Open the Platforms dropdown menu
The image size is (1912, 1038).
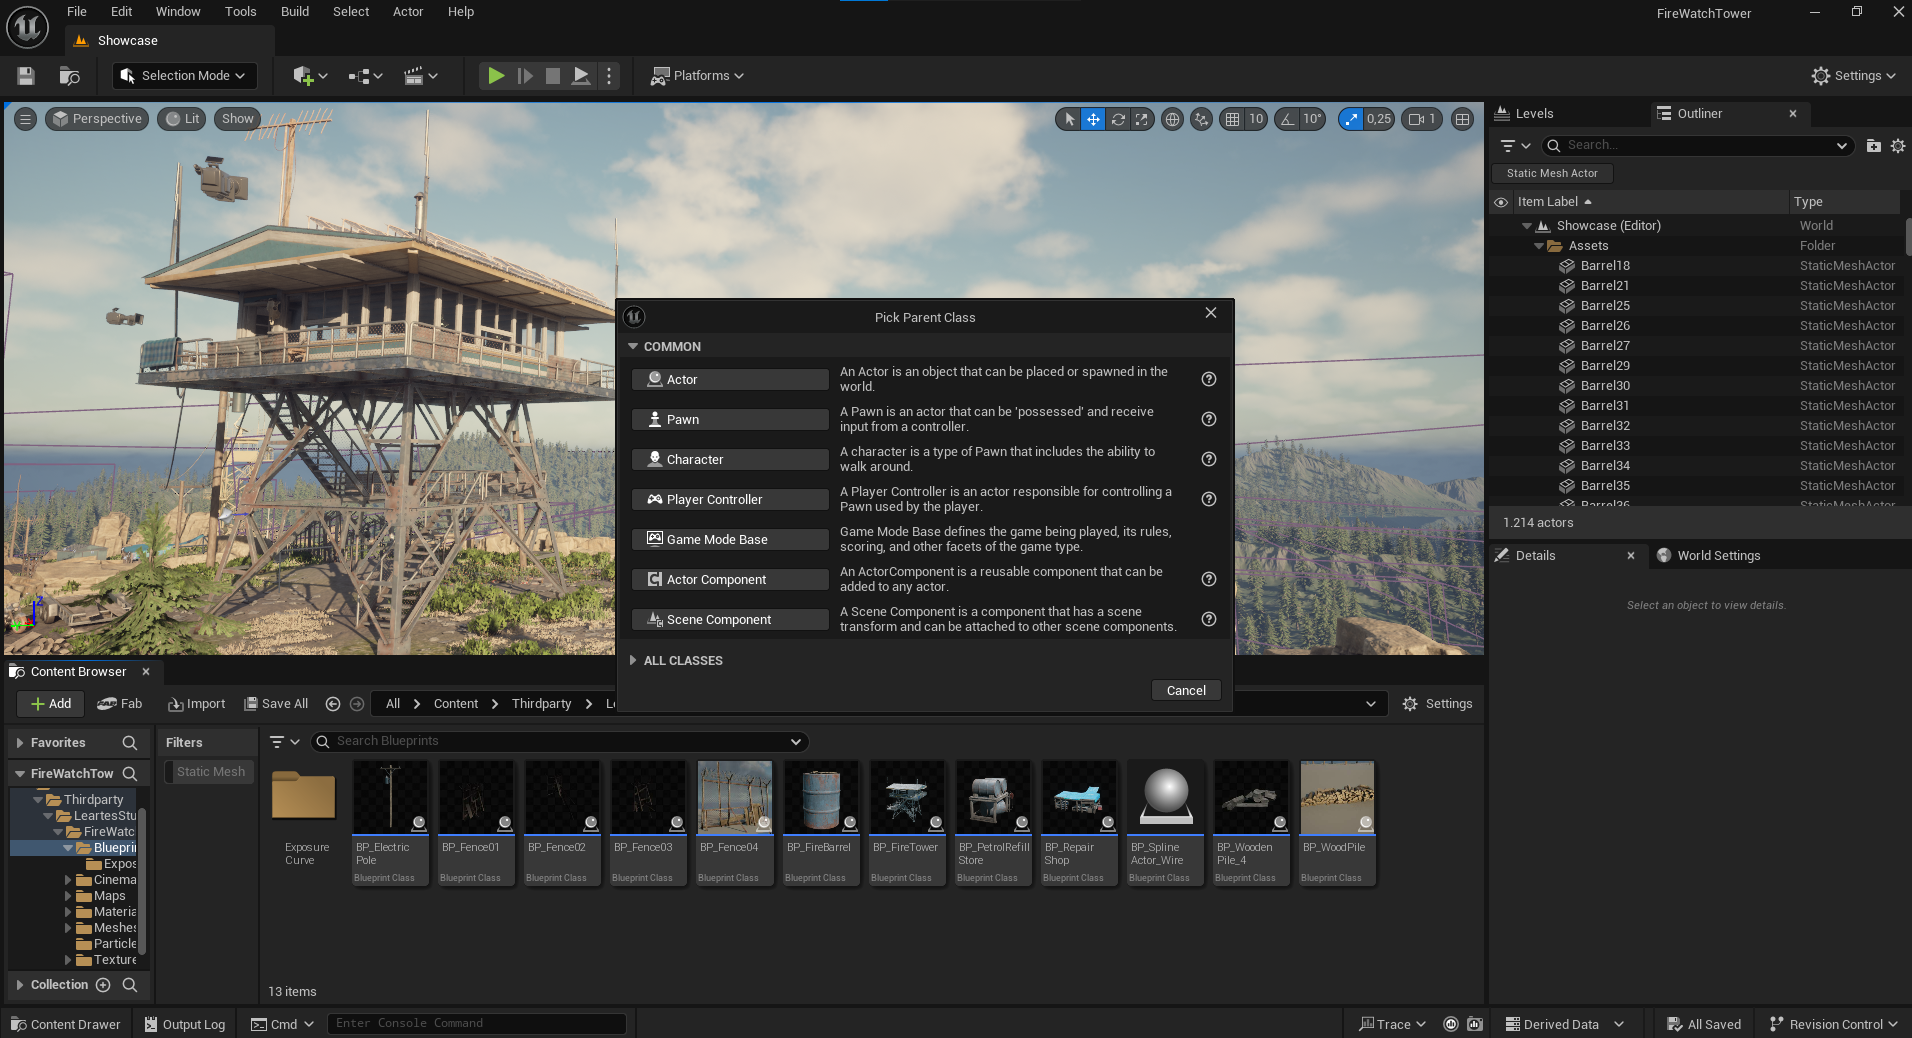[x=698, y=76]
